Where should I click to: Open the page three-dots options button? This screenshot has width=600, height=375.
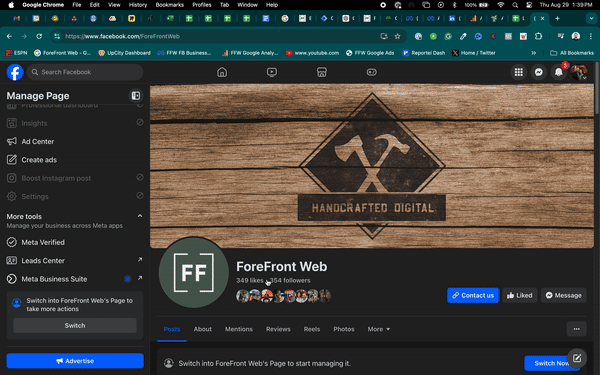(x=576, y=329)
